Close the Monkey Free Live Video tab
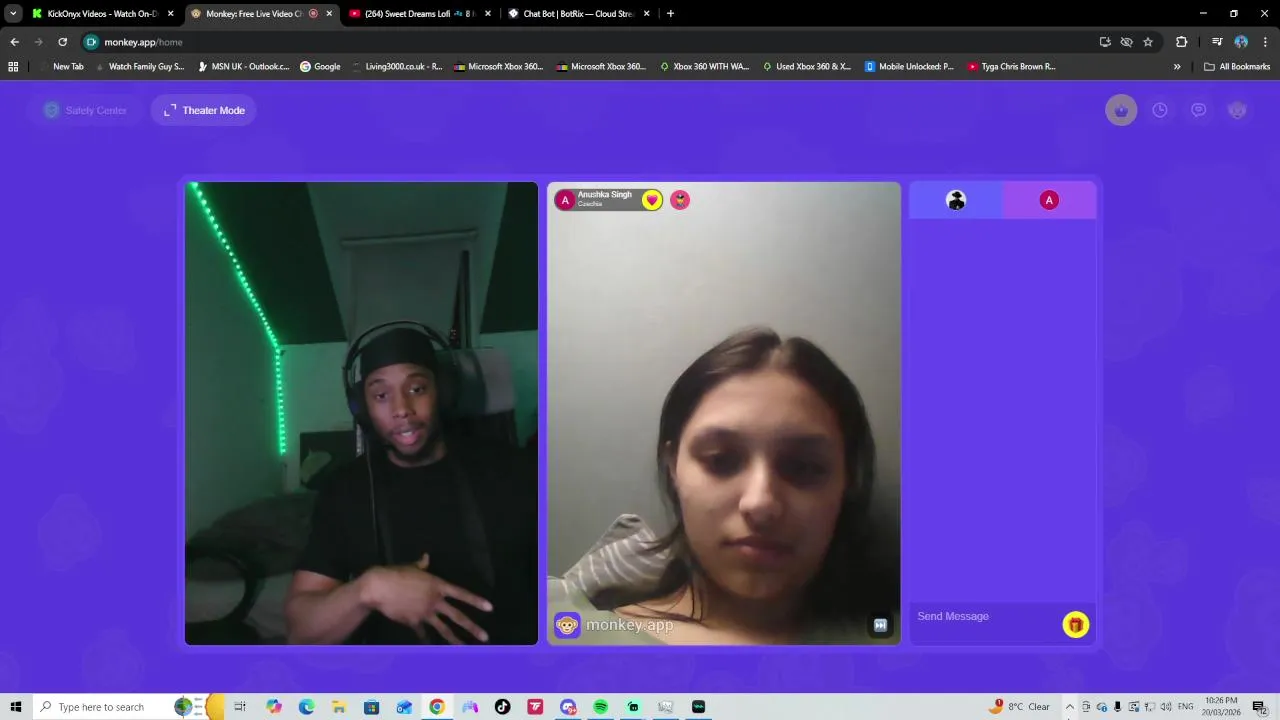This screenshot has height=720, width=1280. point(329,14)
